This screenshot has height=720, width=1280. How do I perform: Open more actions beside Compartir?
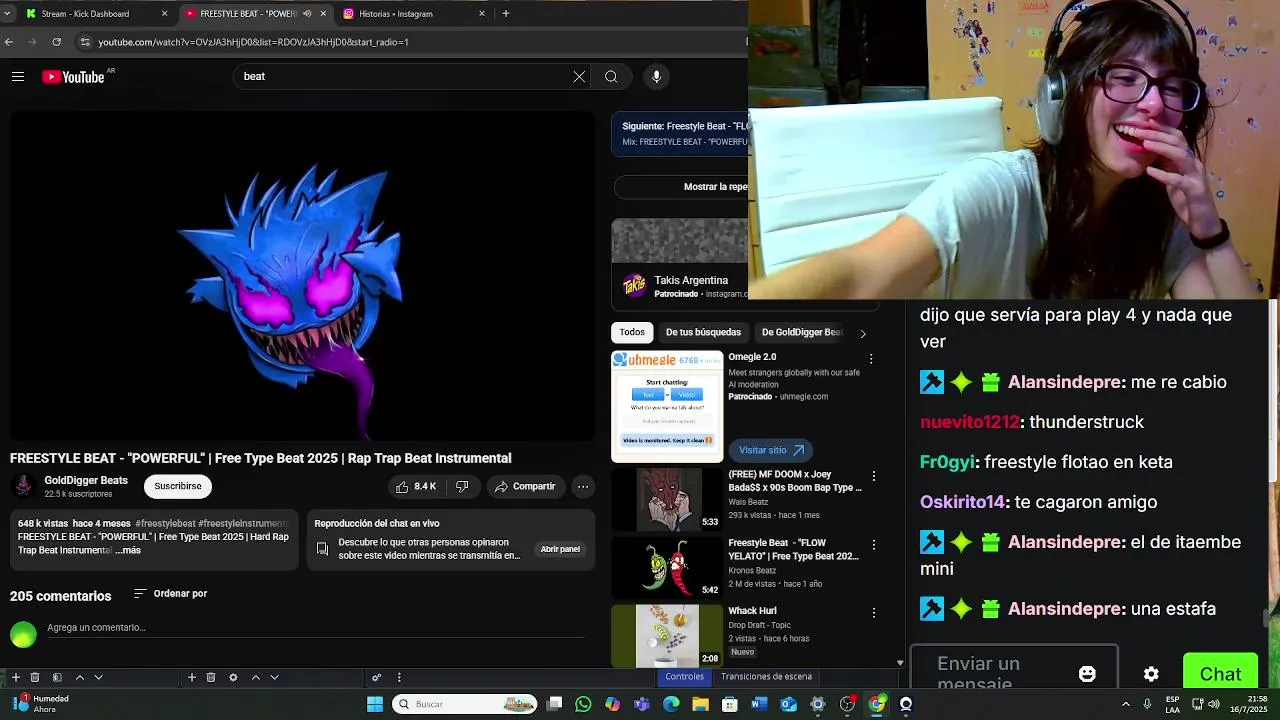583,487
